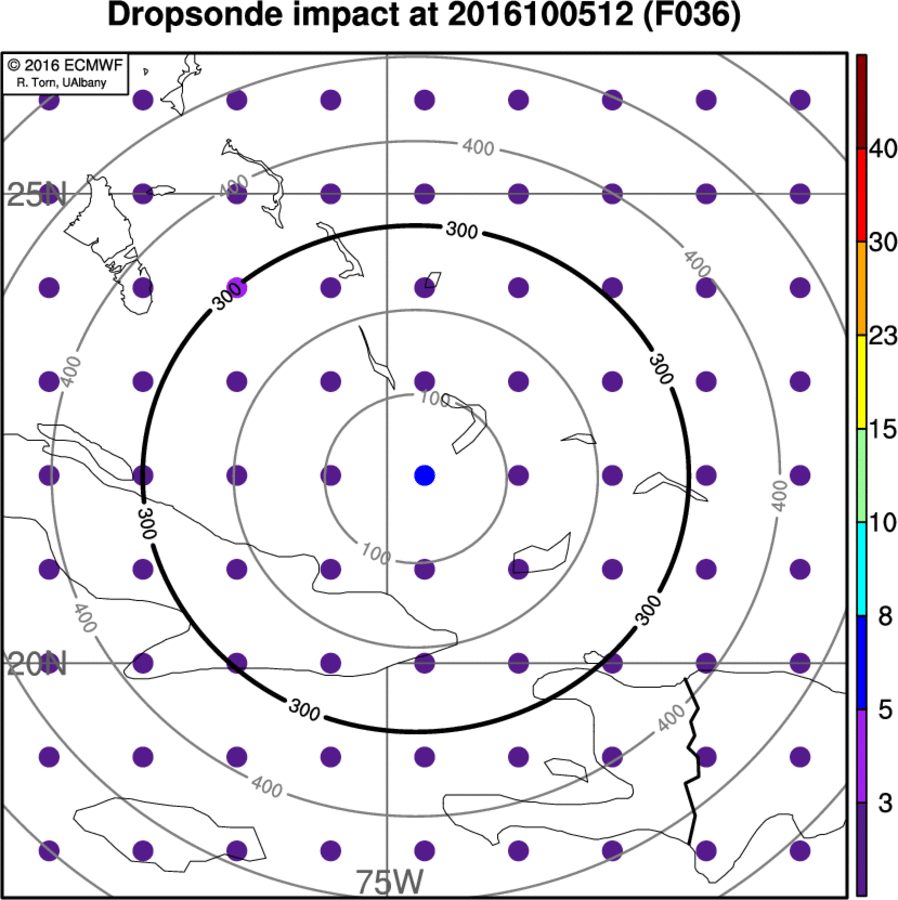Click the dark red colorbar segment above 40
The height and width of the screenshot is (900, 898).
click(x=861, y=102)
